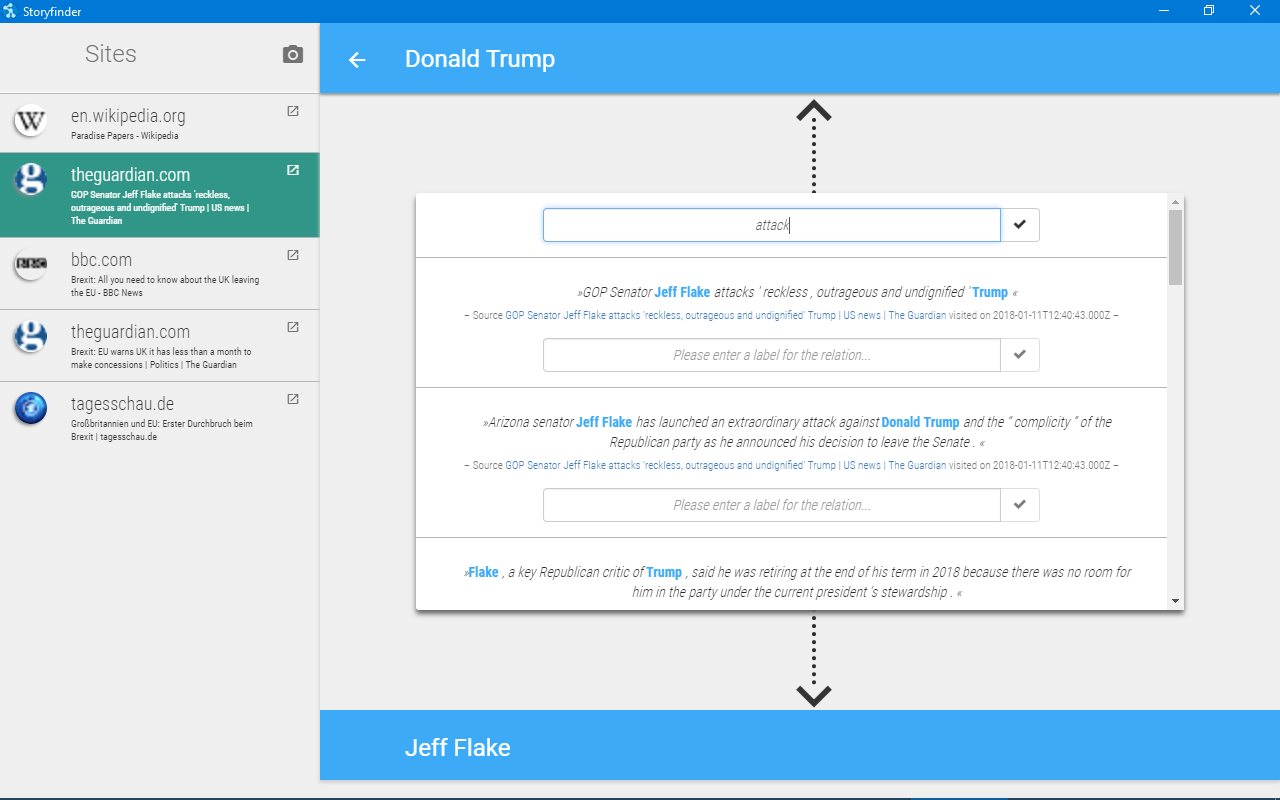Click 'Trump' entity in first sentence

[x=990, y=292]
